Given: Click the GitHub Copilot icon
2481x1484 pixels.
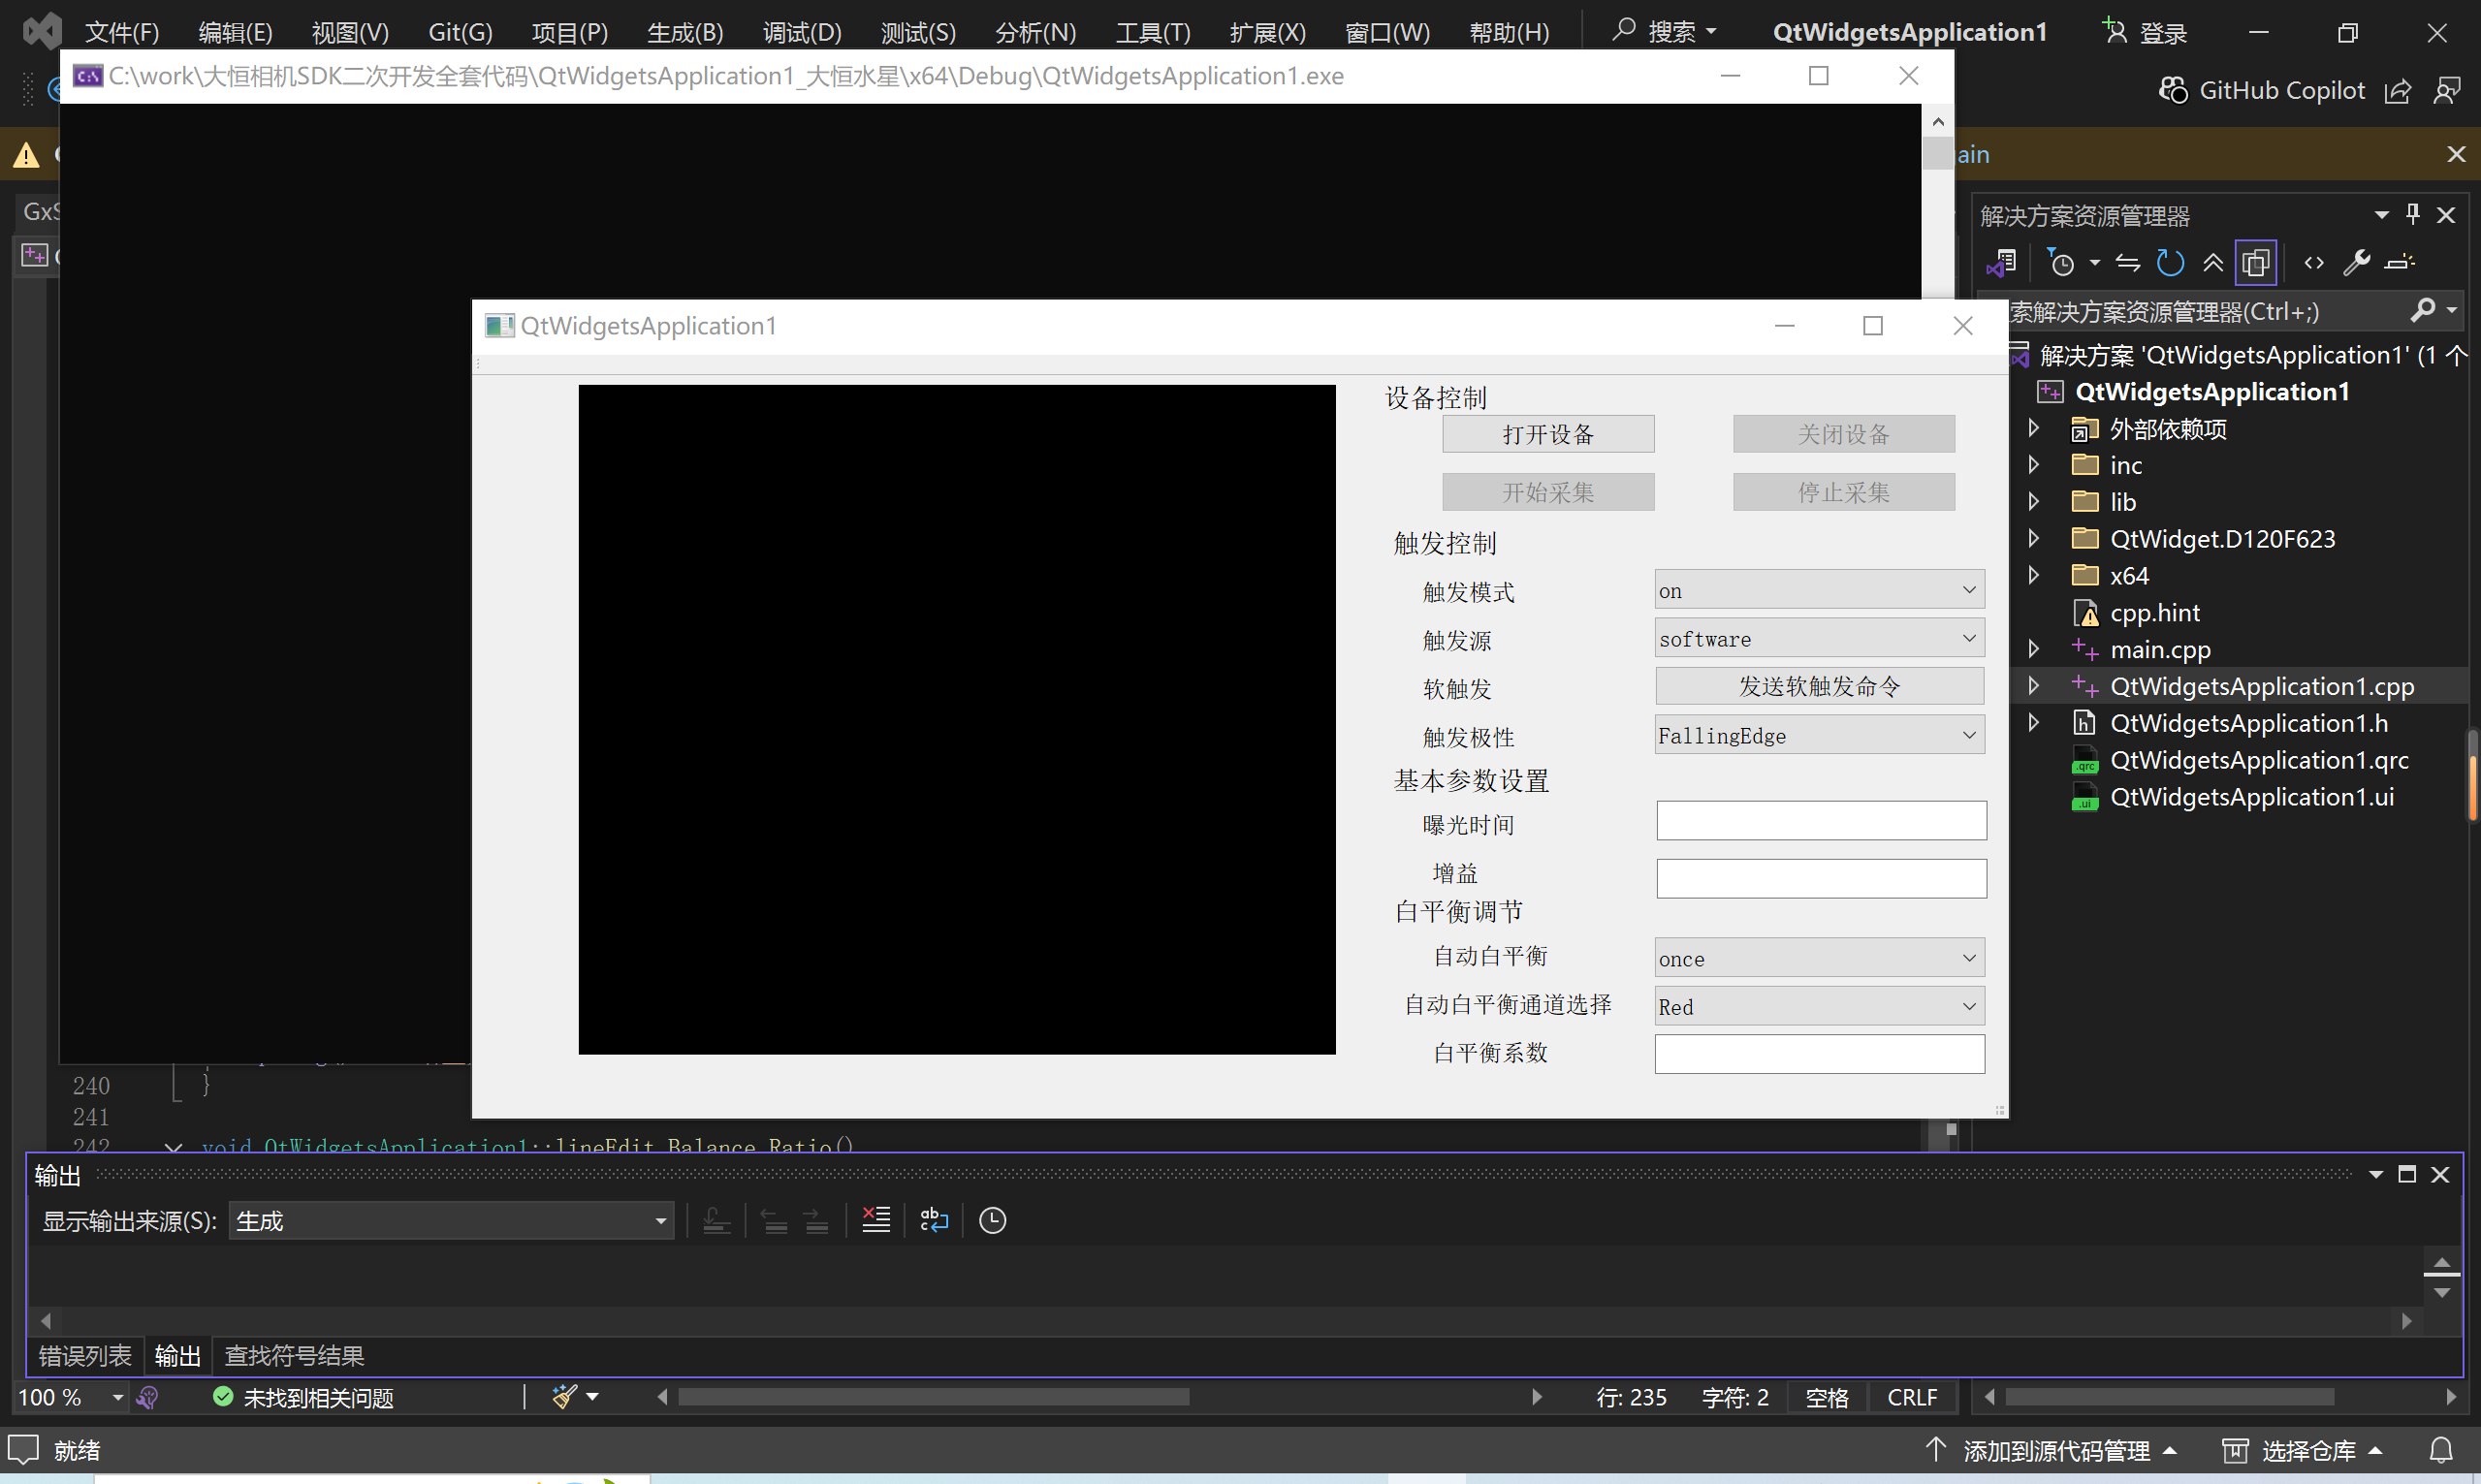Looking at the screenshot, I should 2172,91.
